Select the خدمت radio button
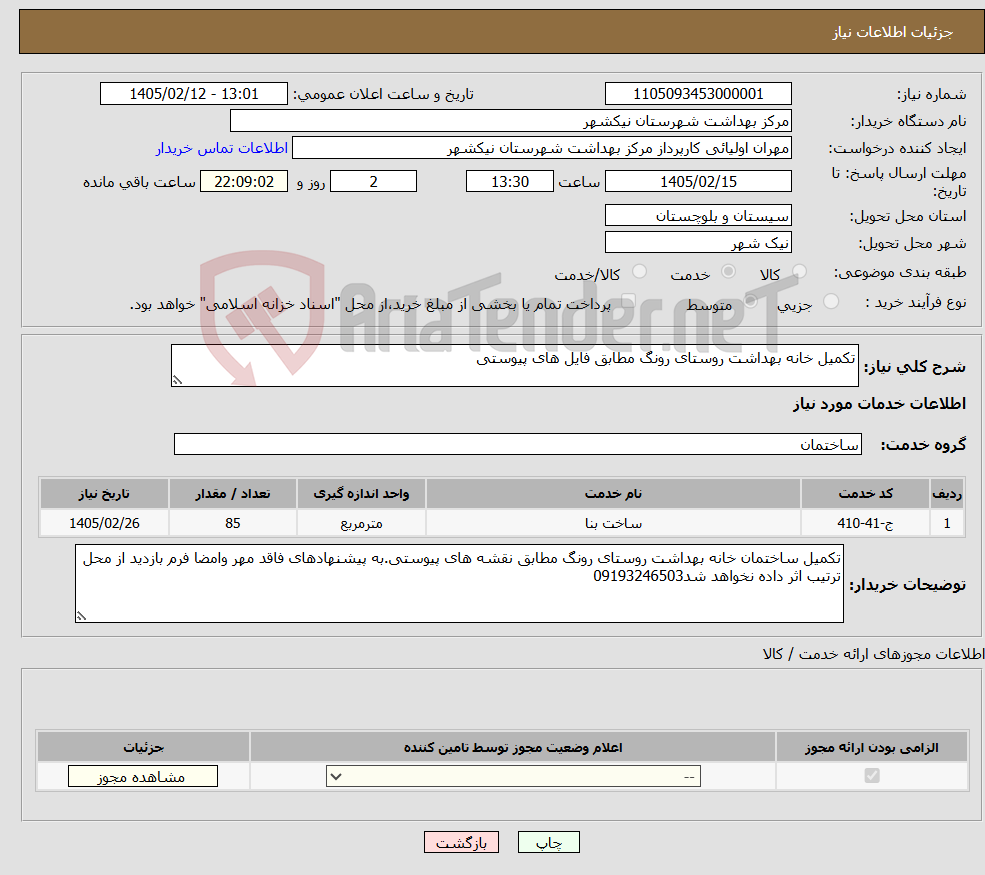985x875 pixels. (728, 271)
